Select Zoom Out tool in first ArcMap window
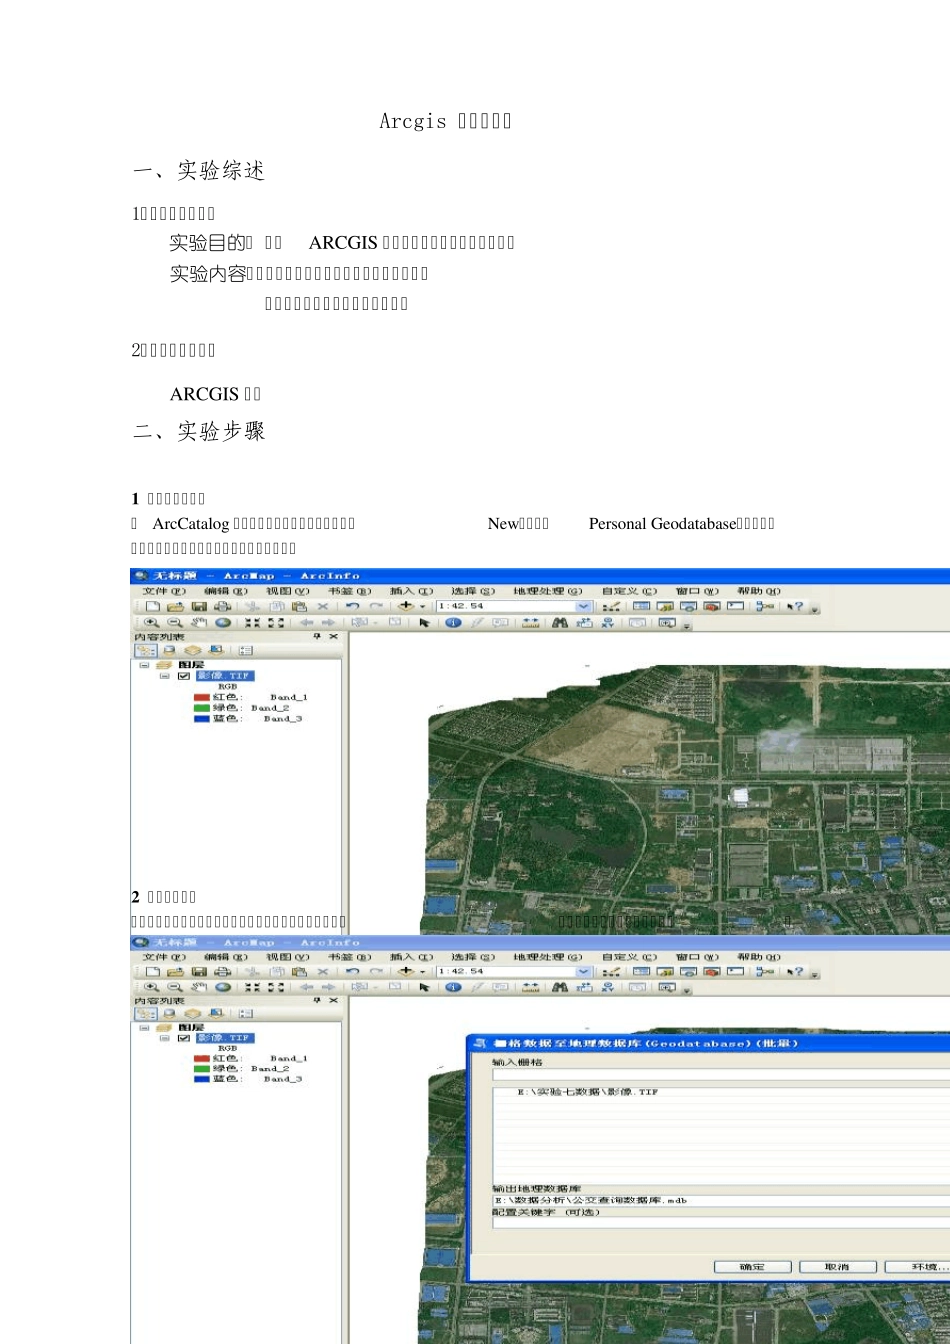950x1344 pixels. 174,622
